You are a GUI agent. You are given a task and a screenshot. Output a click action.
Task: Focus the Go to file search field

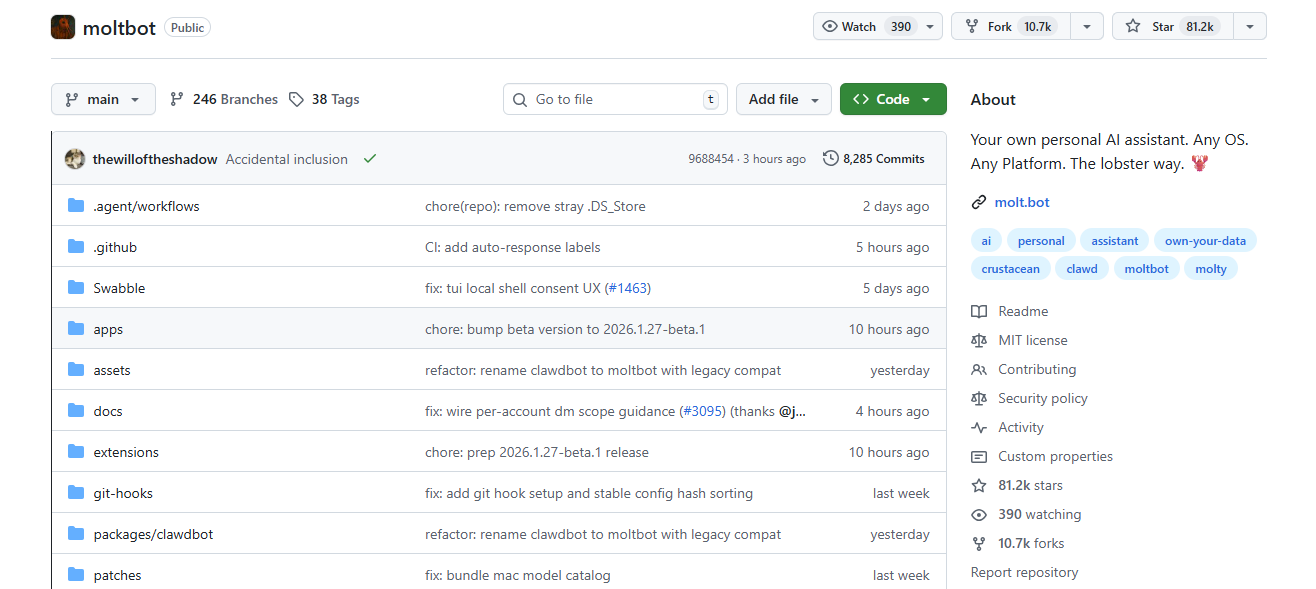(615, 99)
